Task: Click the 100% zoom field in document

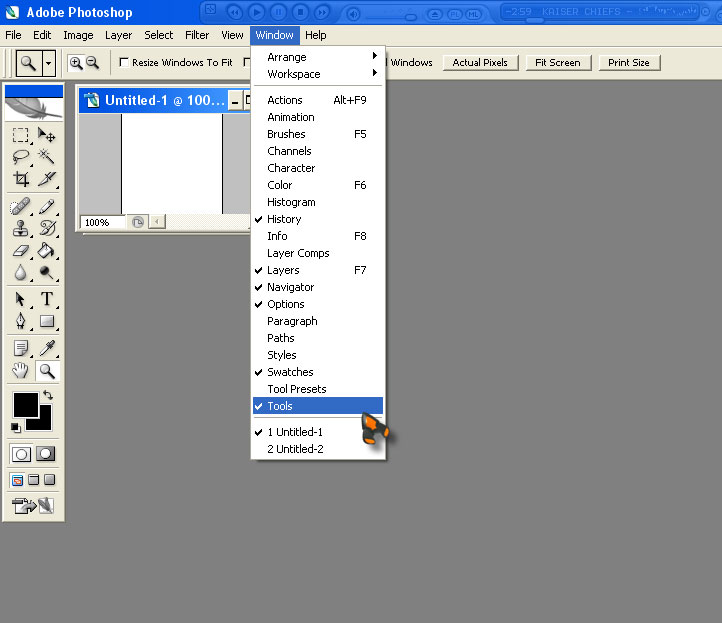Action: pyautogui.click(x=101, y=222)
